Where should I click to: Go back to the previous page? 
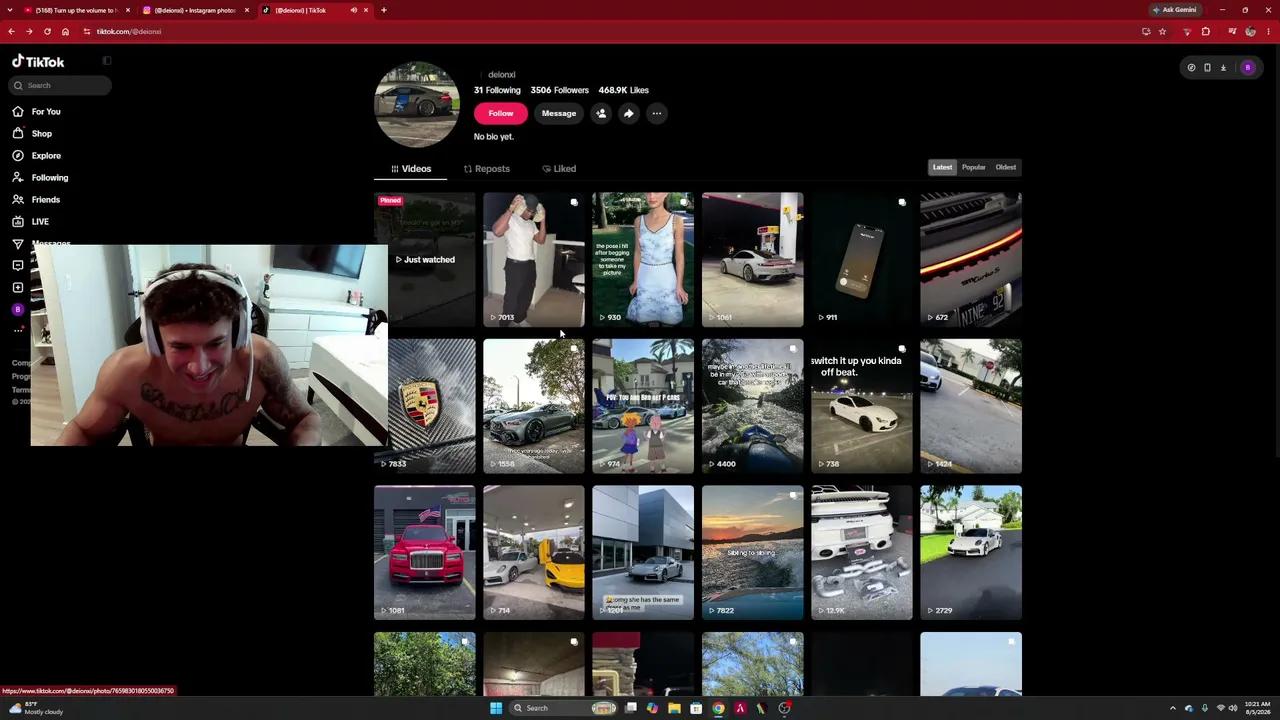11,31
